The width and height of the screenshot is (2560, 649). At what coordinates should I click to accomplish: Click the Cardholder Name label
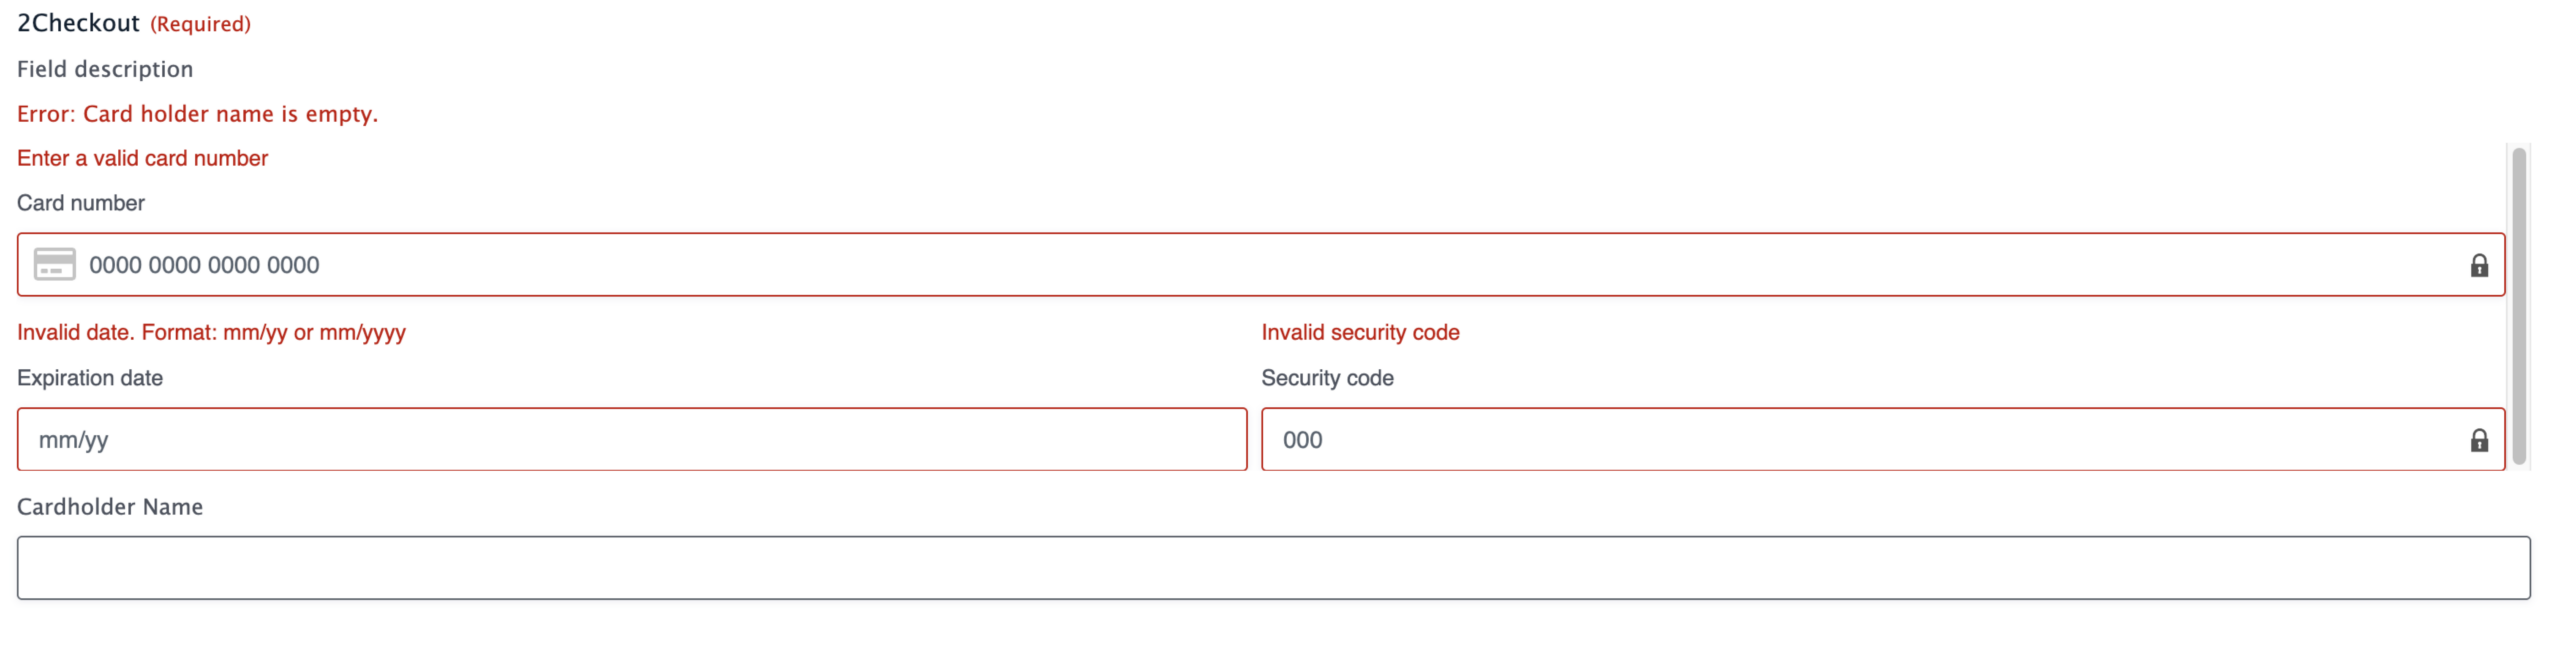[x=110, y=507]
